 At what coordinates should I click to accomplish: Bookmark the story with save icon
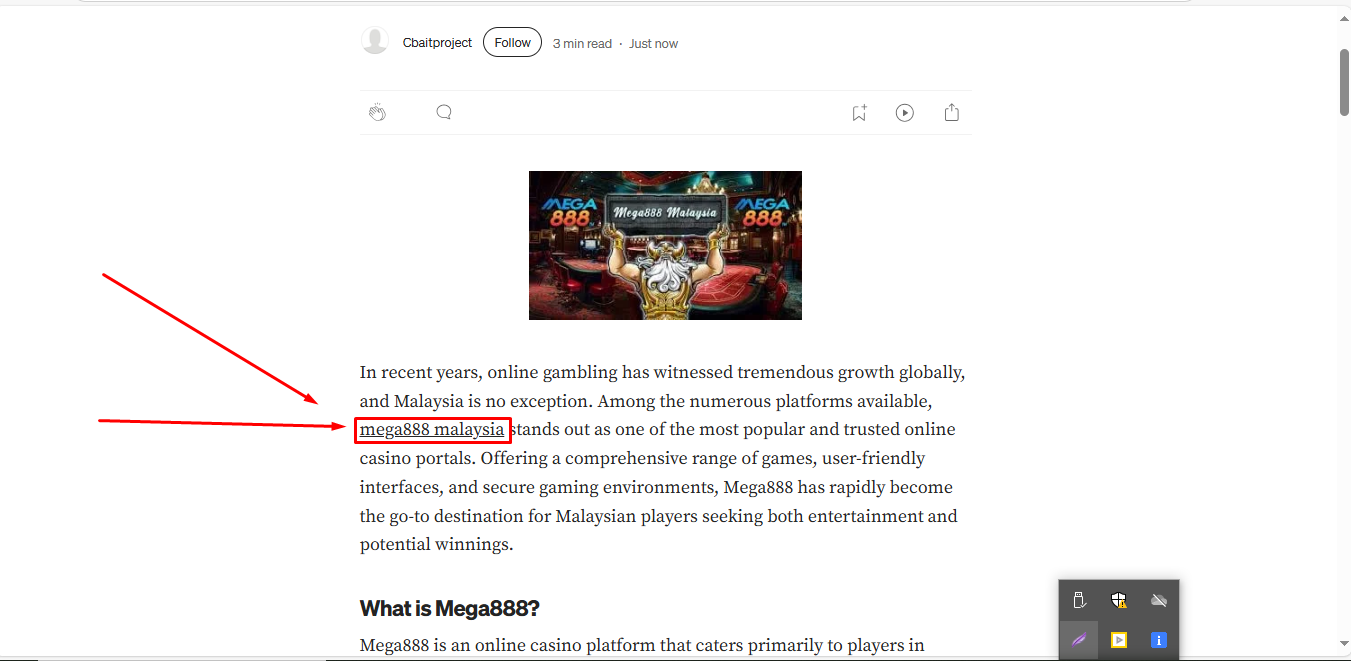(859, 113)
